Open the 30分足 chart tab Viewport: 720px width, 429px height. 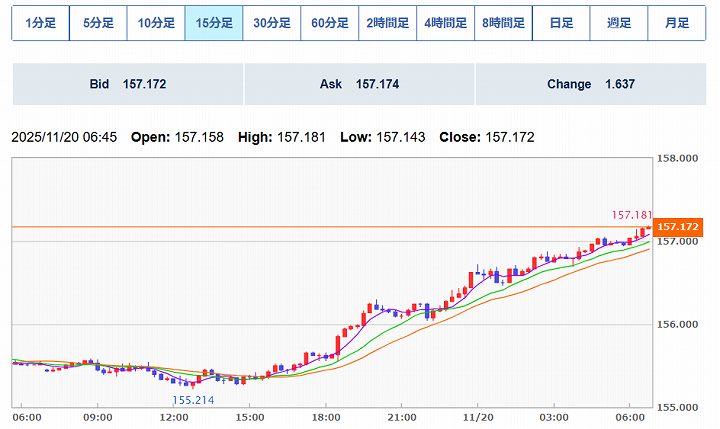[272, 23]
